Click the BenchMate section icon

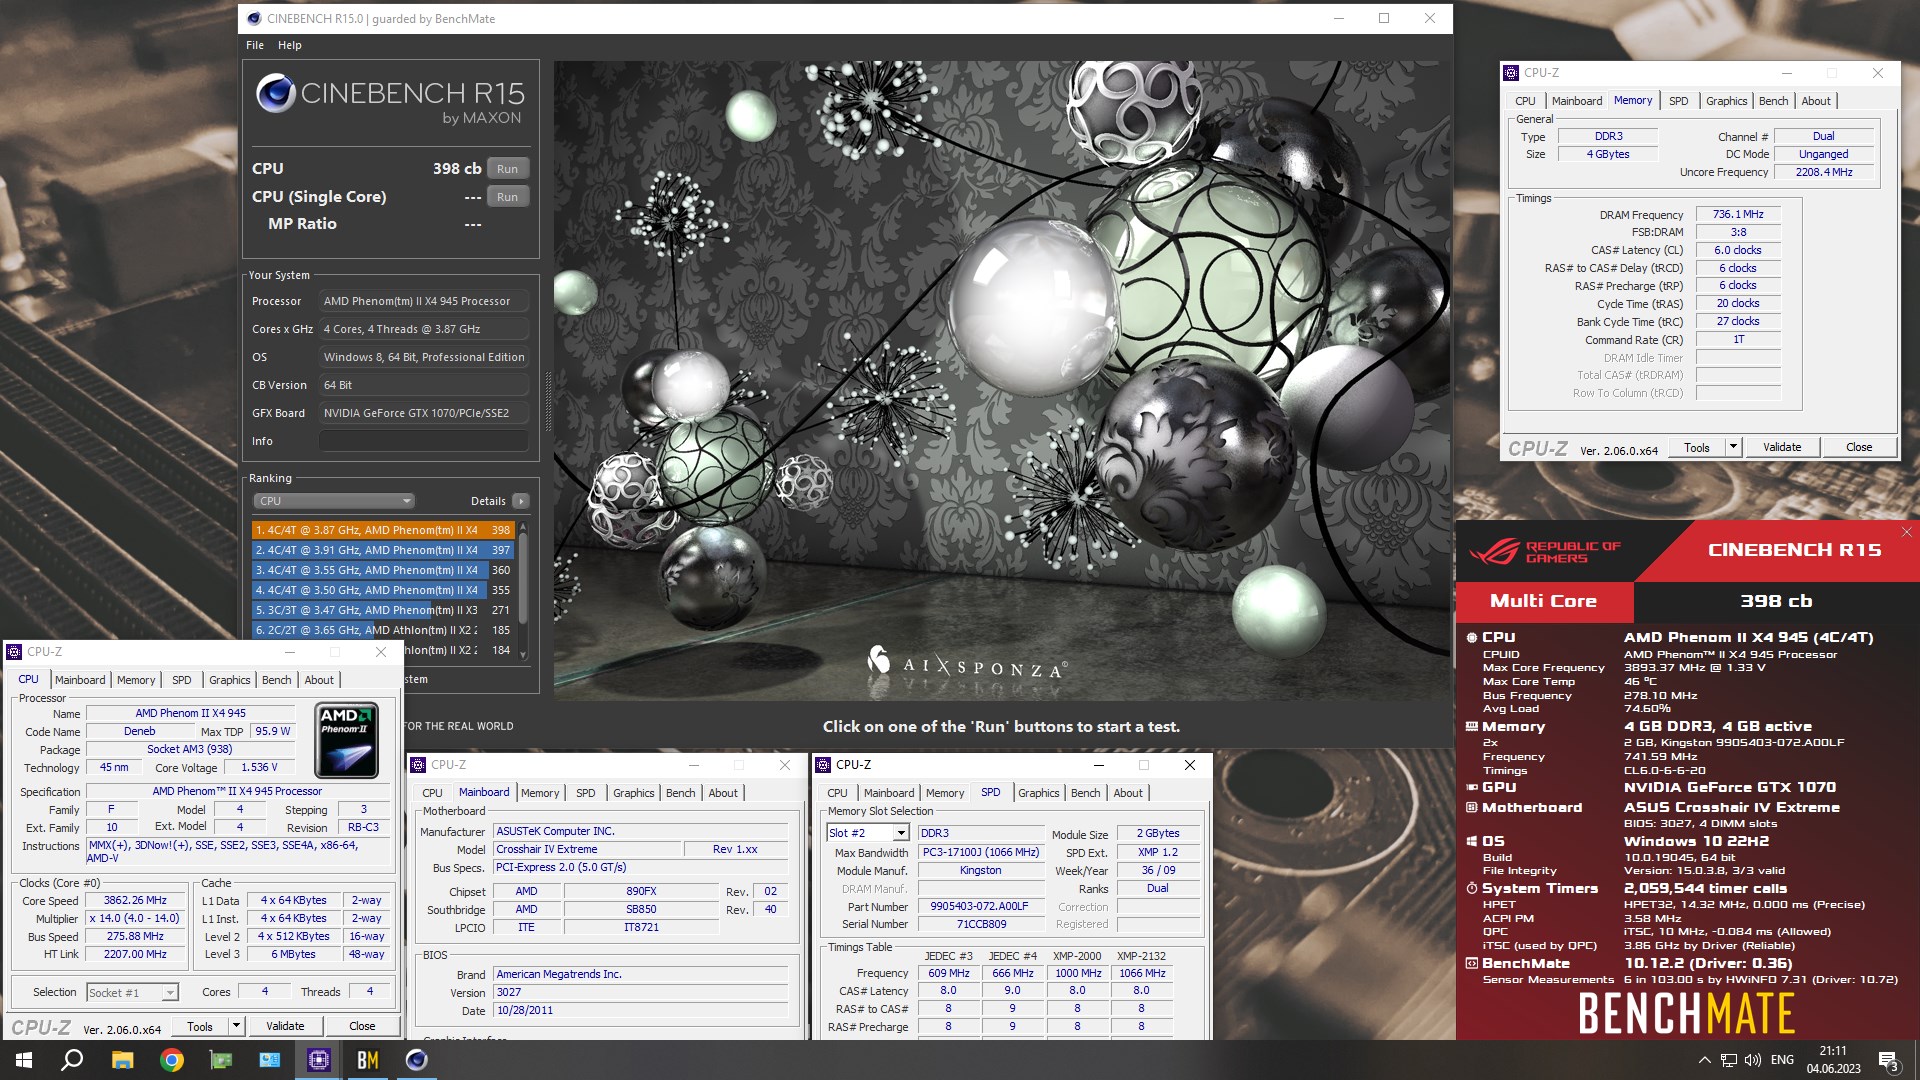1471,964
